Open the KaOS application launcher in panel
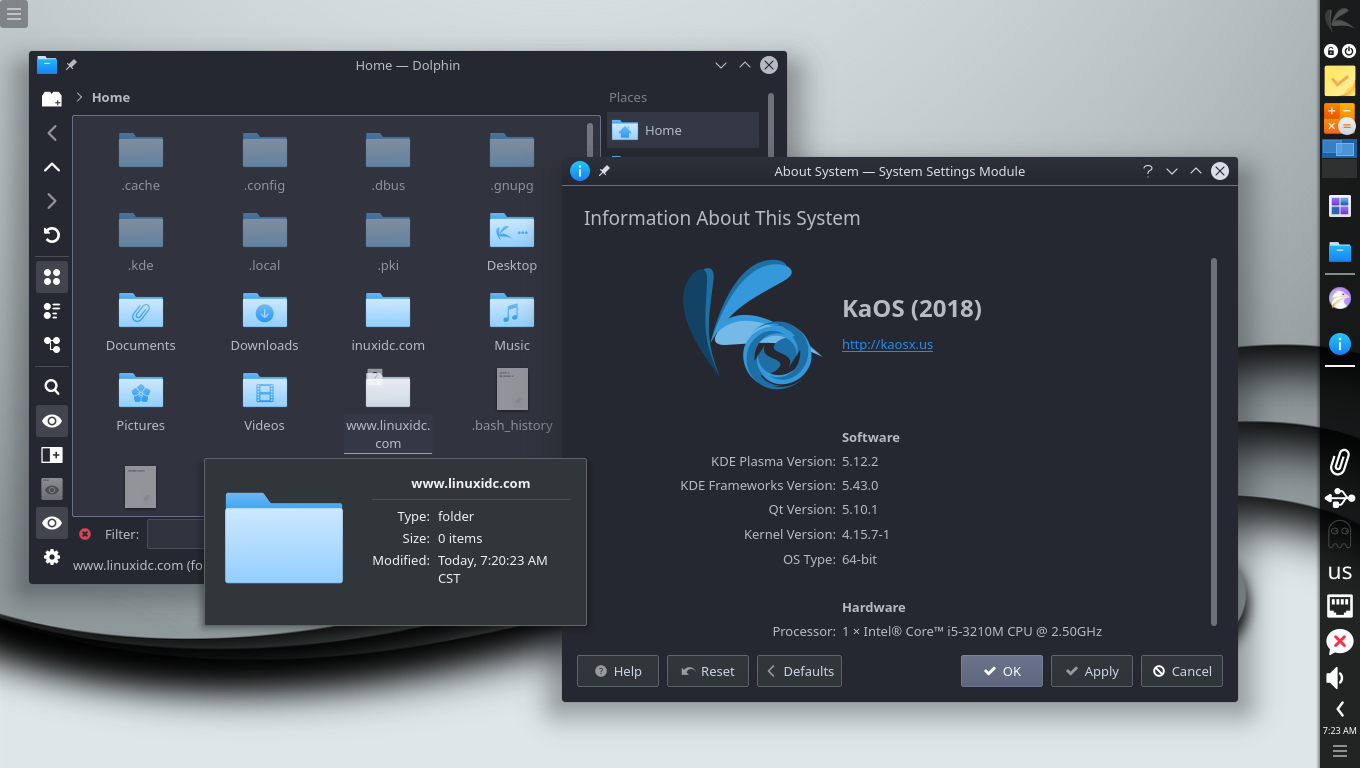Image resolution: width=1360 pixels, height=768 pixels. pos(1340,18)
